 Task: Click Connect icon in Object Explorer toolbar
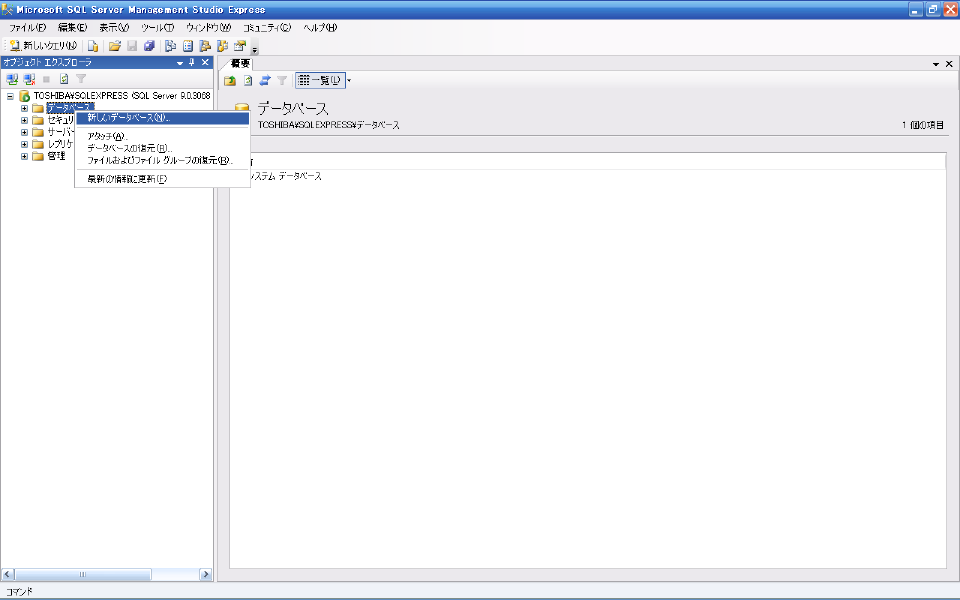(12, 79)
